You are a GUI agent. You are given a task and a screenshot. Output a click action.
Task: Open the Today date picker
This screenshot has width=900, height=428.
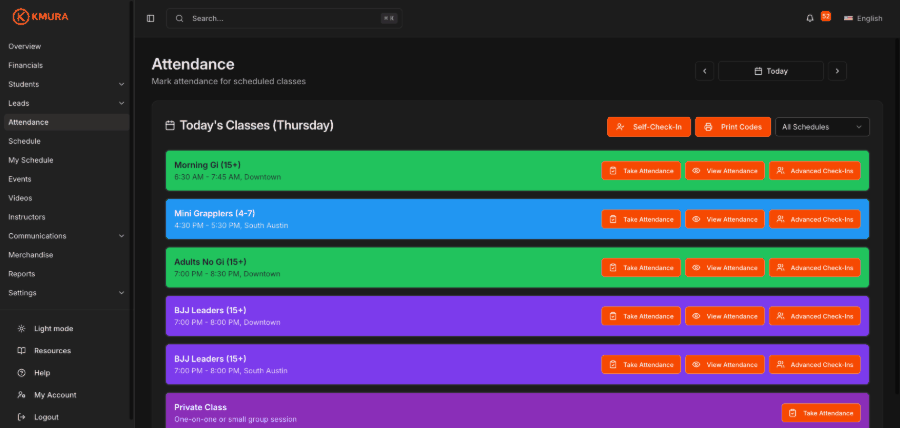pyautogui.click(x=771, y=71)
